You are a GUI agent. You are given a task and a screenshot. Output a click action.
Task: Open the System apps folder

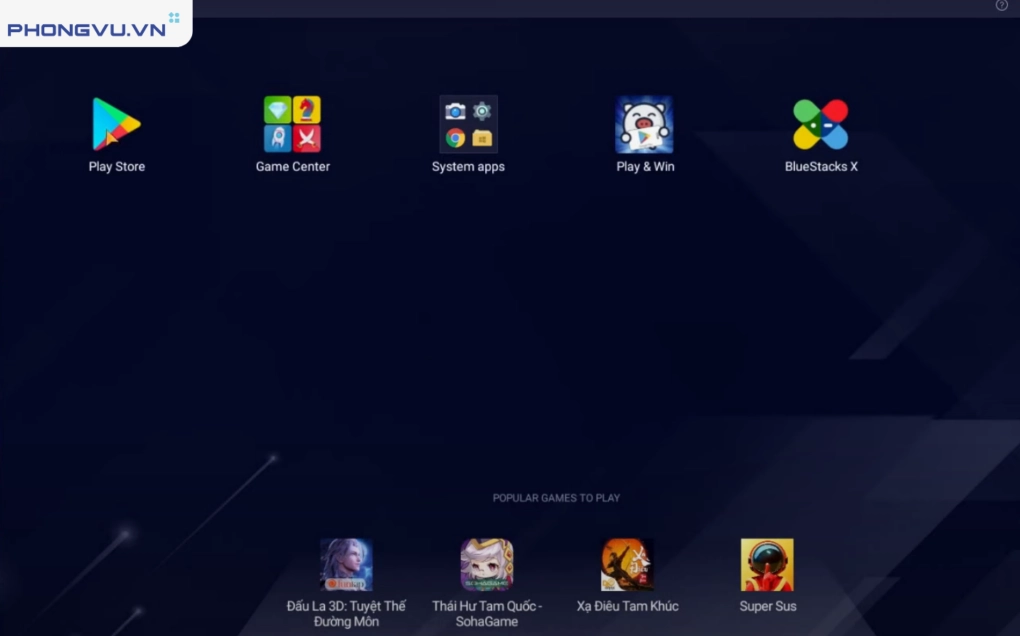[468, 124]
